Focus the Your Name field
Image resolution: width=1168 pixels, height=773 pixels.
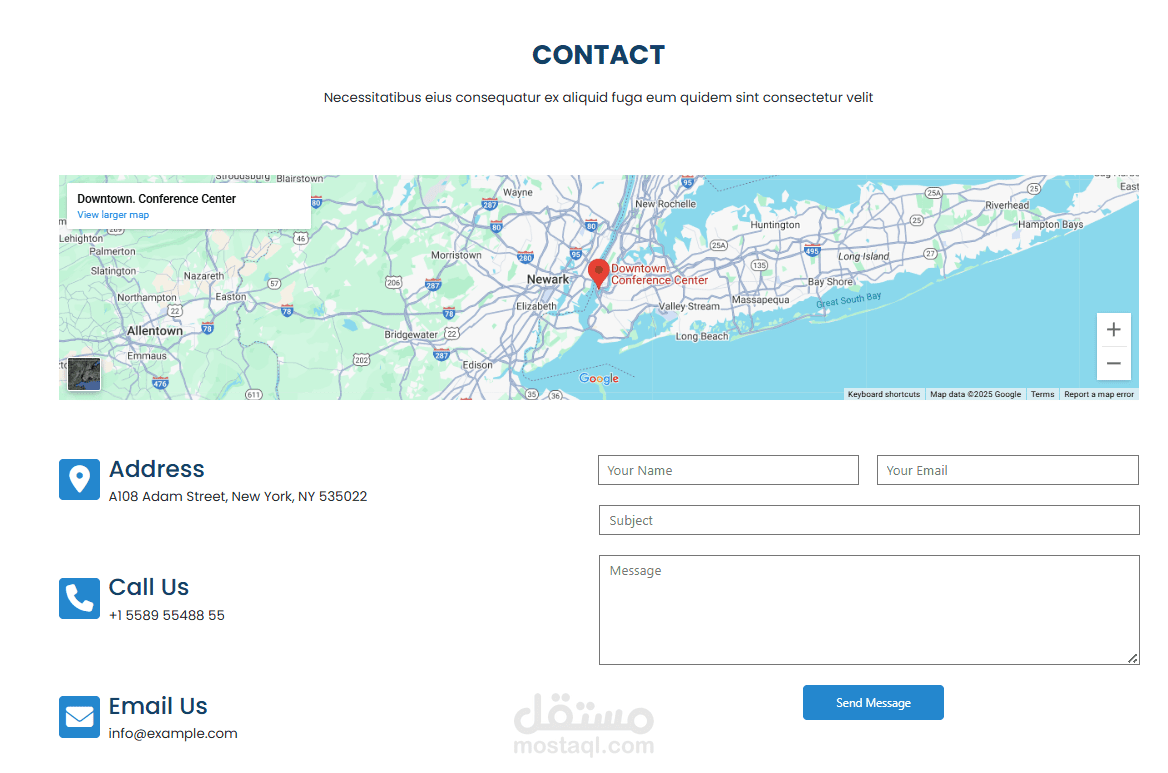pyautogui.click(x=729, y=470)
